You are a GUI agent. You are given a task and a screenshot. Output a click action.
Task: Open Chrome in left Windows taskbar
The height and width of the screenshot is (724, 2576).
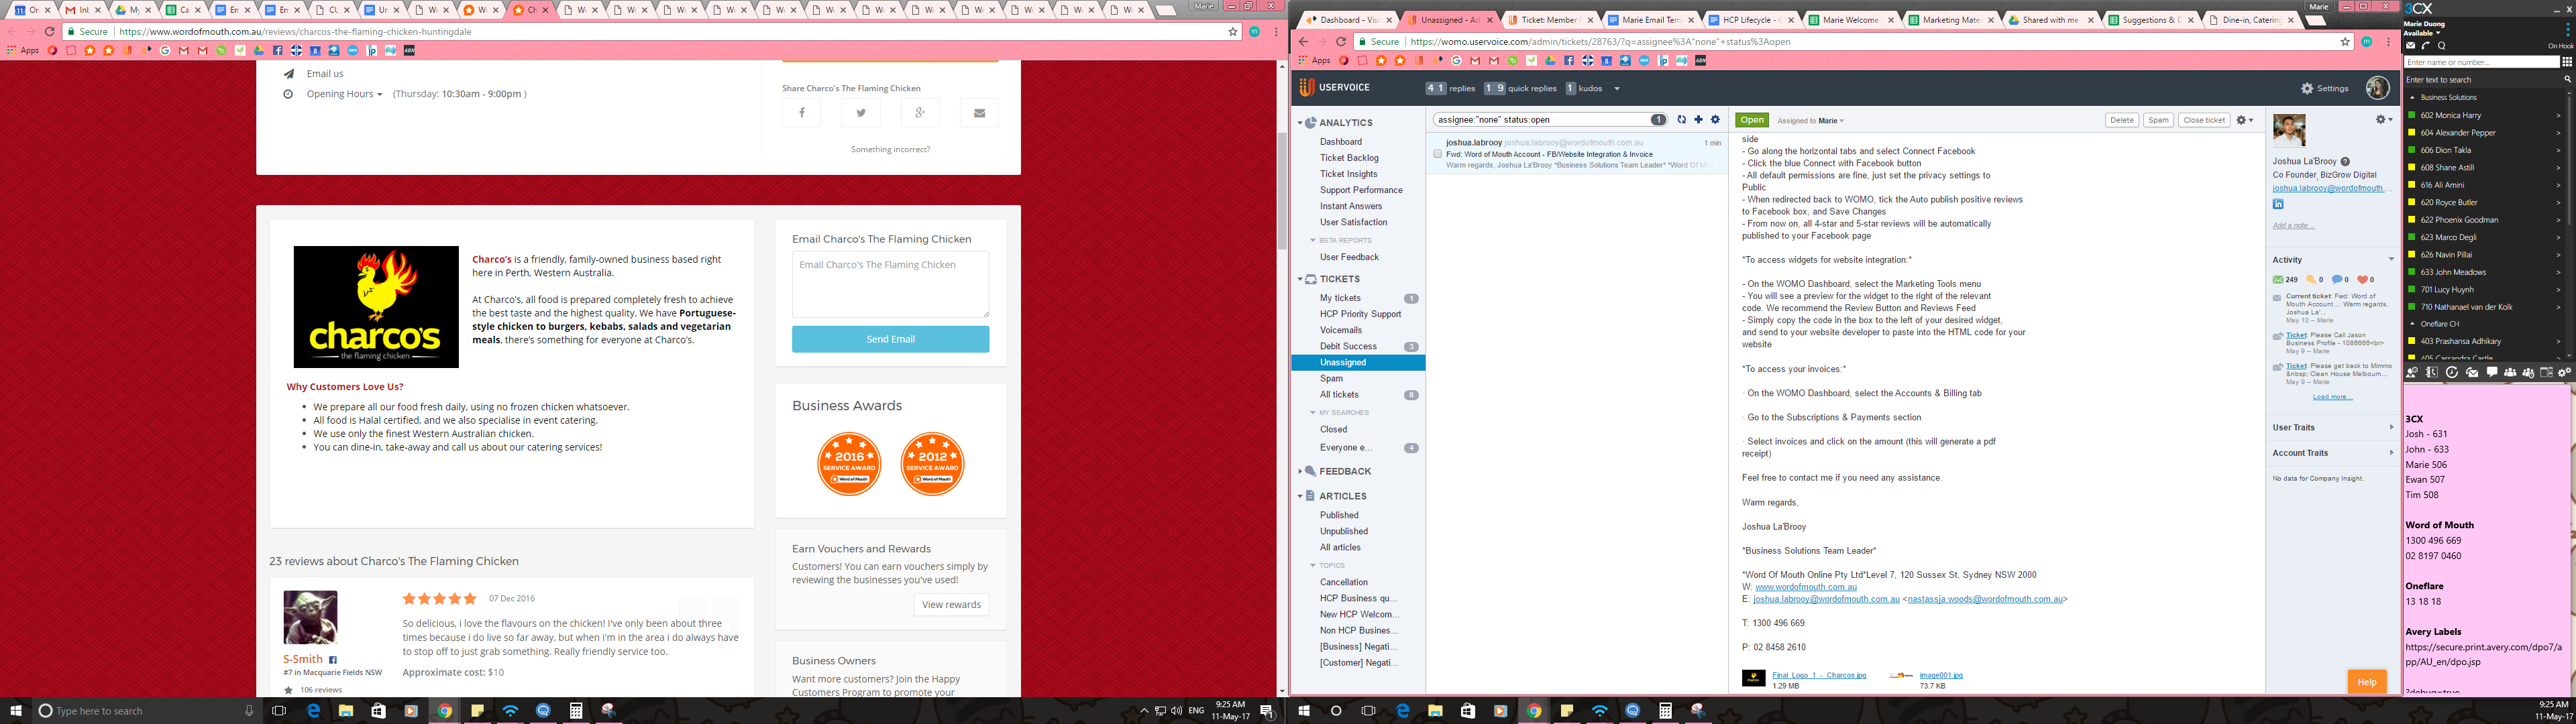444,711
